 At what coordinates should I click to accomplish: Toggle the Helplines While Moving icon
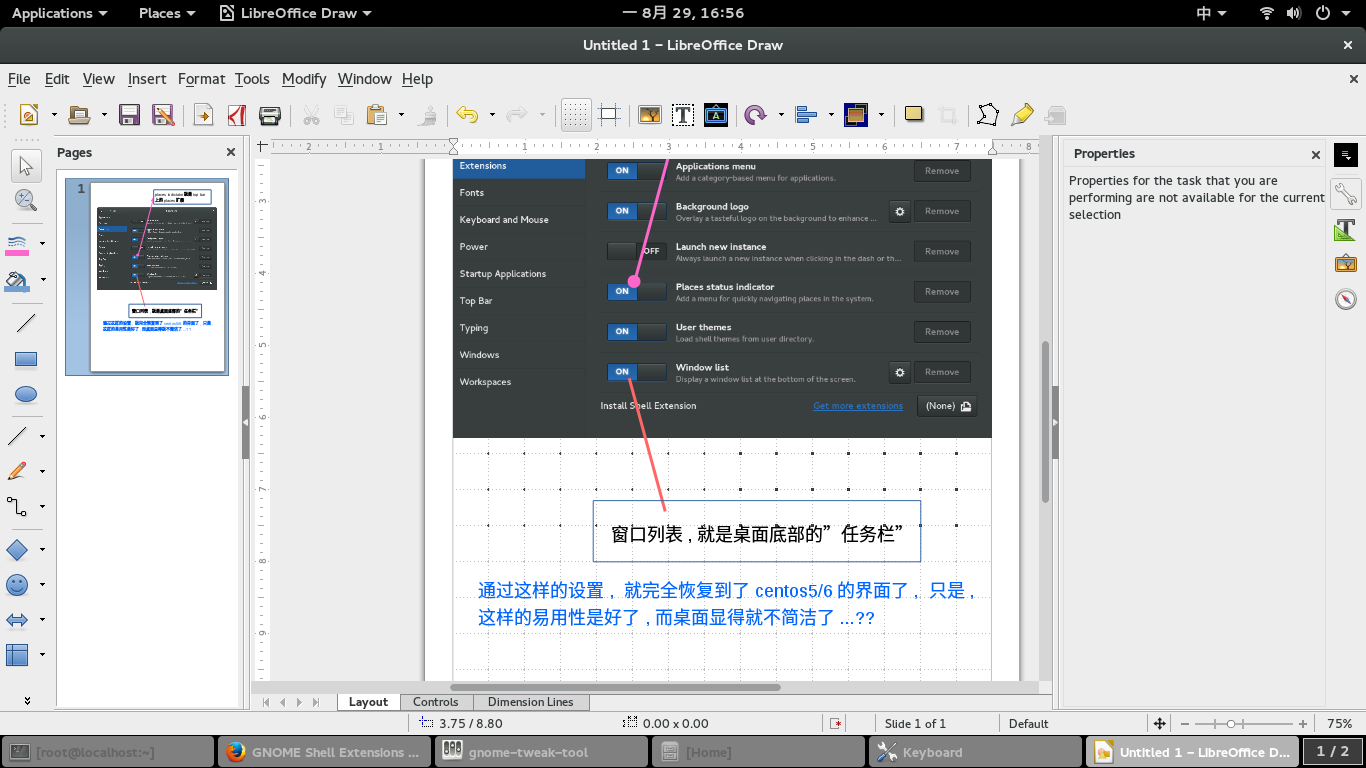coord(609,115)
